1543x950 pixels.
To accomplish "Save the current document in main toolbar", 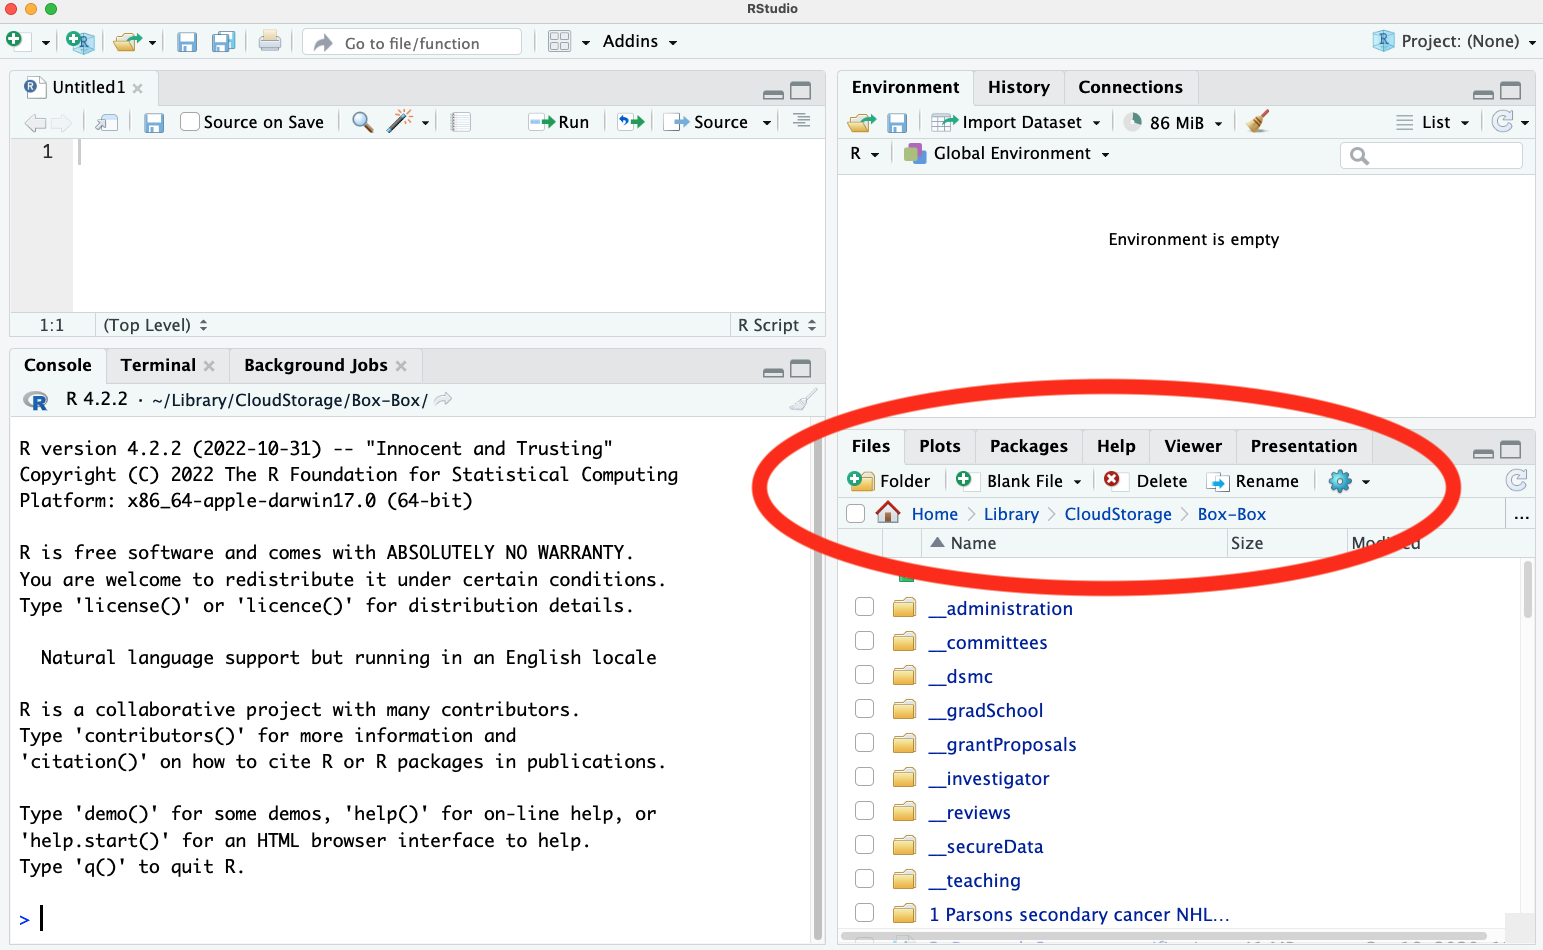I will (x=187, y=42).
